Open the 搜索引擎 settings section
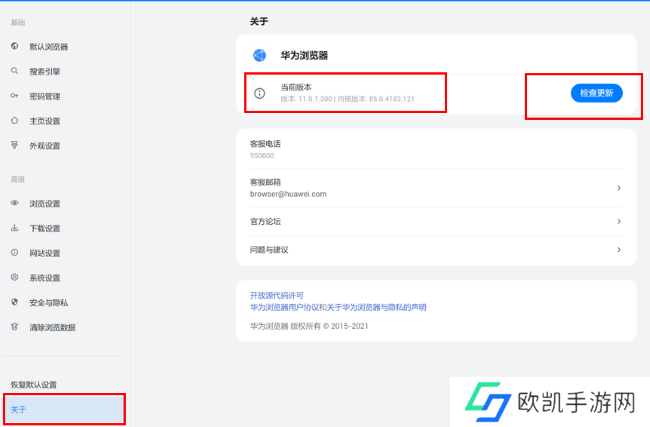Screen dimensions: 650x427 click(x=45, y=72)
